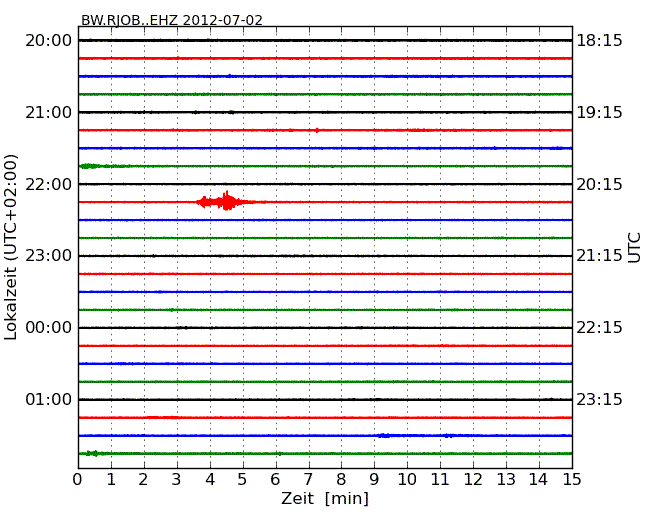
Task: Click x-axis tick label 4
Action: (210, 479)
